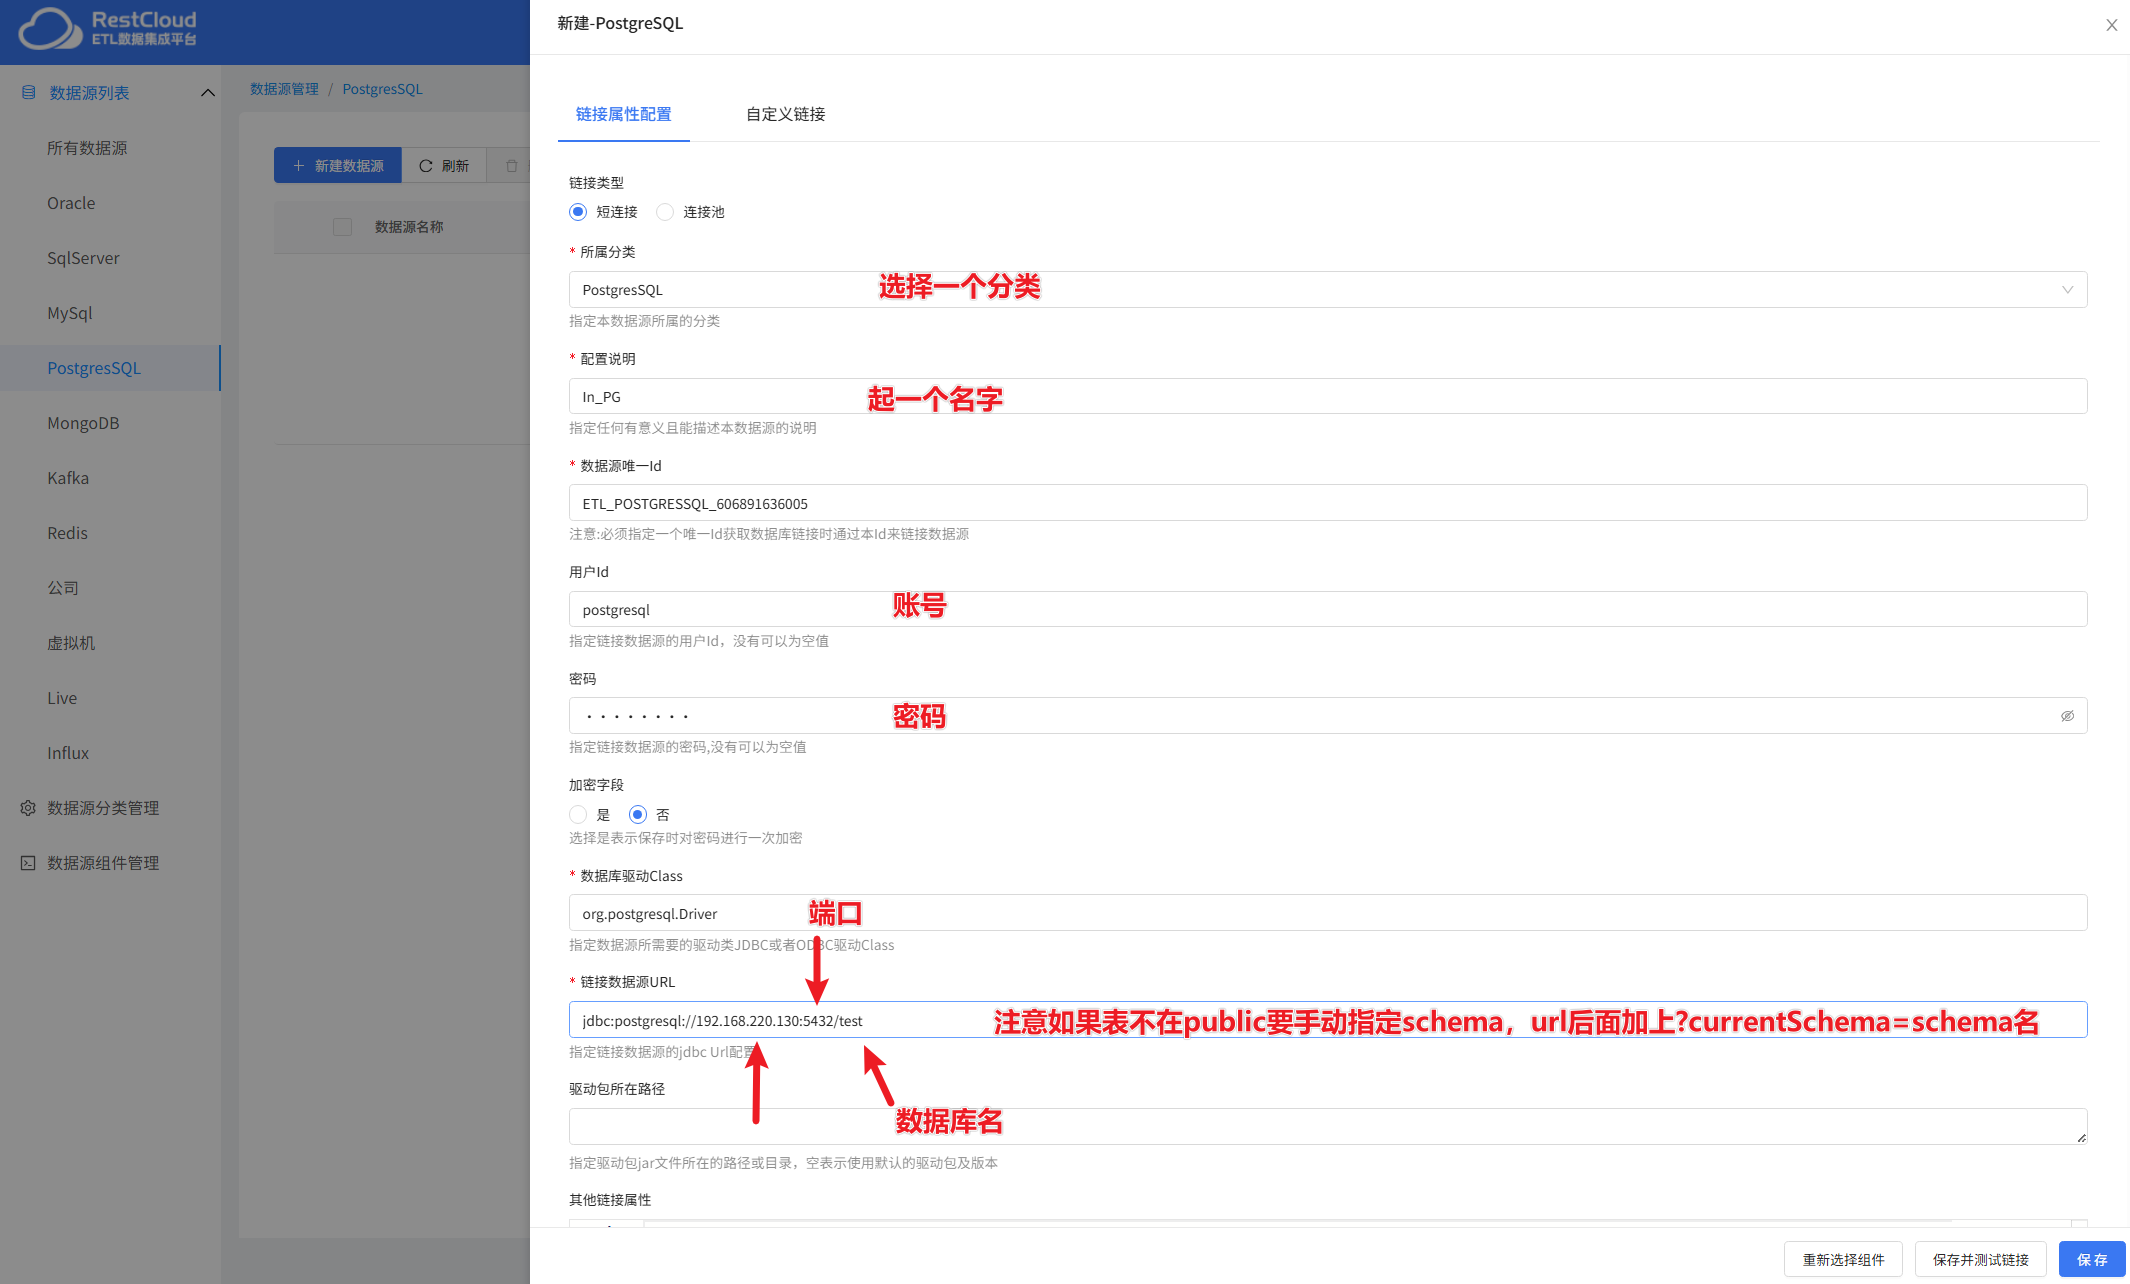Tick the select-all checkbox in table header
The width and height of the screenshot is (2130, 1284).
[x=342, y=227]
